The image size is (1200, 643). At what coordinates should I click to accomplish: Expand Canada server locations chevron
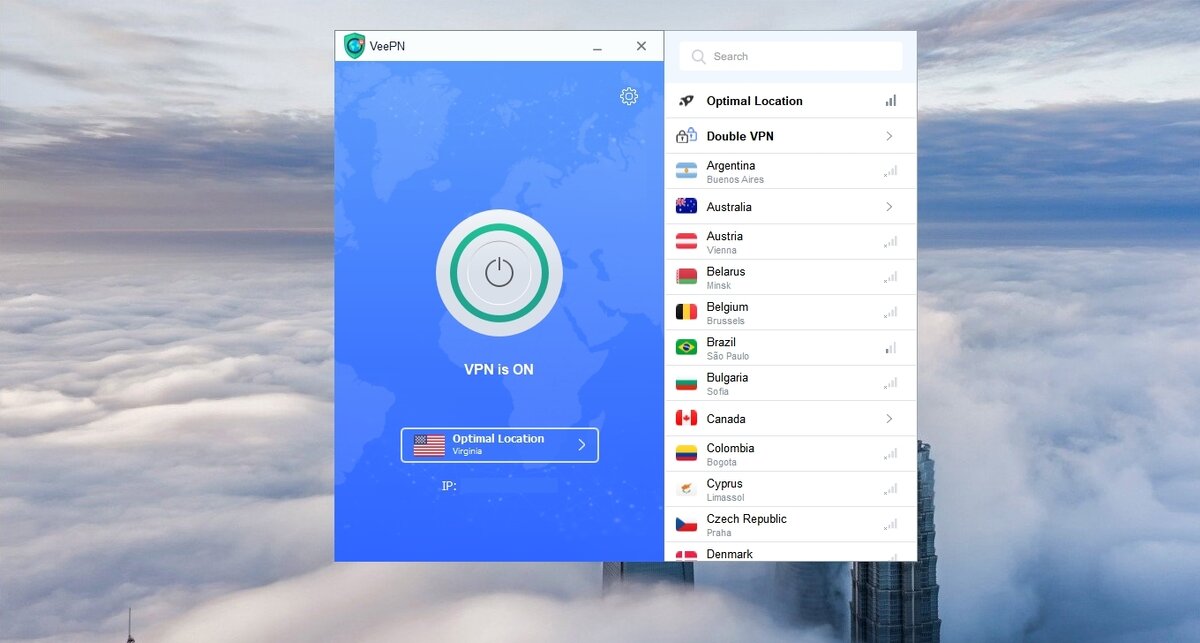pyautogui.click(x=889, y=419)
